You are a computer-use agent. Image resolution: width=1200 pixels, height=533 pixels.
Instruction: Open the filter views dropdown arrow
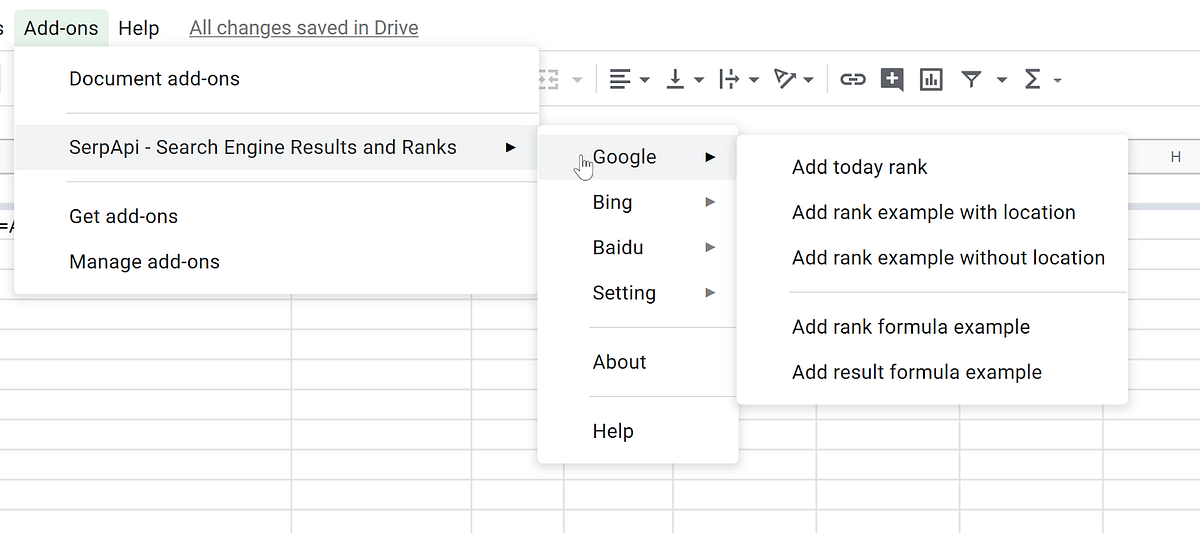pos(1001,80)
